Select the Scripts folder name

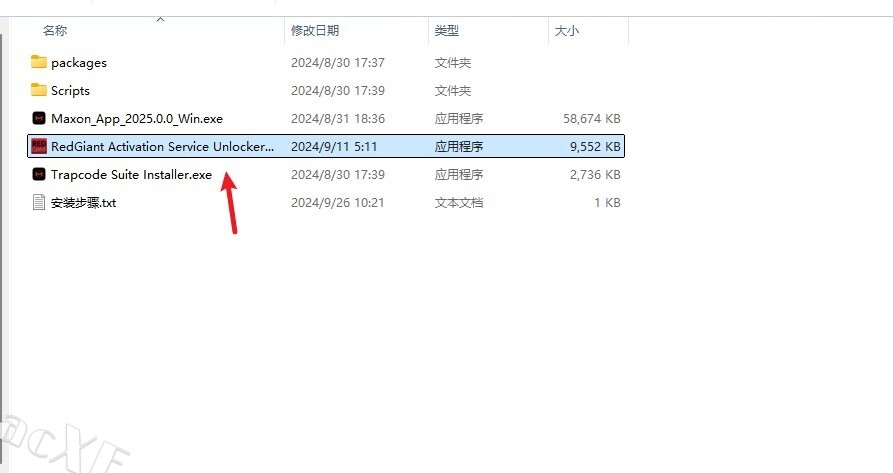(70, 91)
